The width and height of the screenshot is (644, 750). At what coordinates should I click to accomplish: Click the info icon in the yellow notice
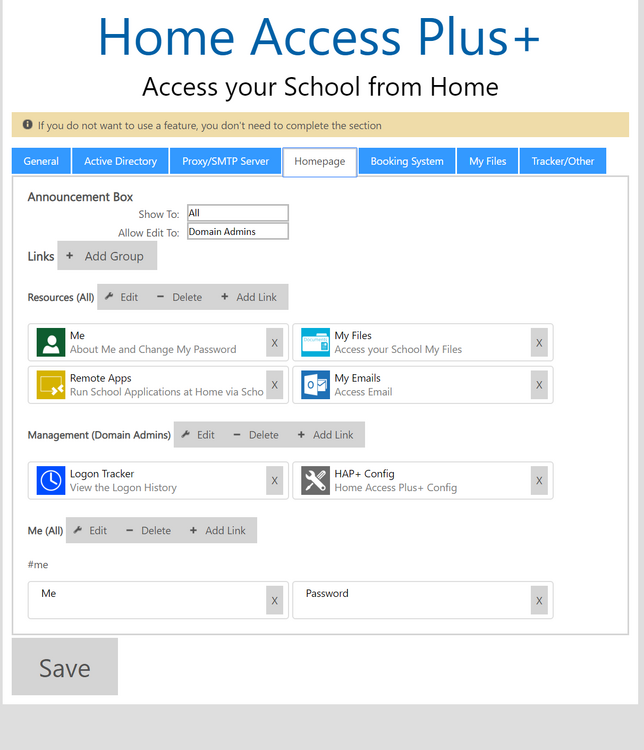coord(28,125)
